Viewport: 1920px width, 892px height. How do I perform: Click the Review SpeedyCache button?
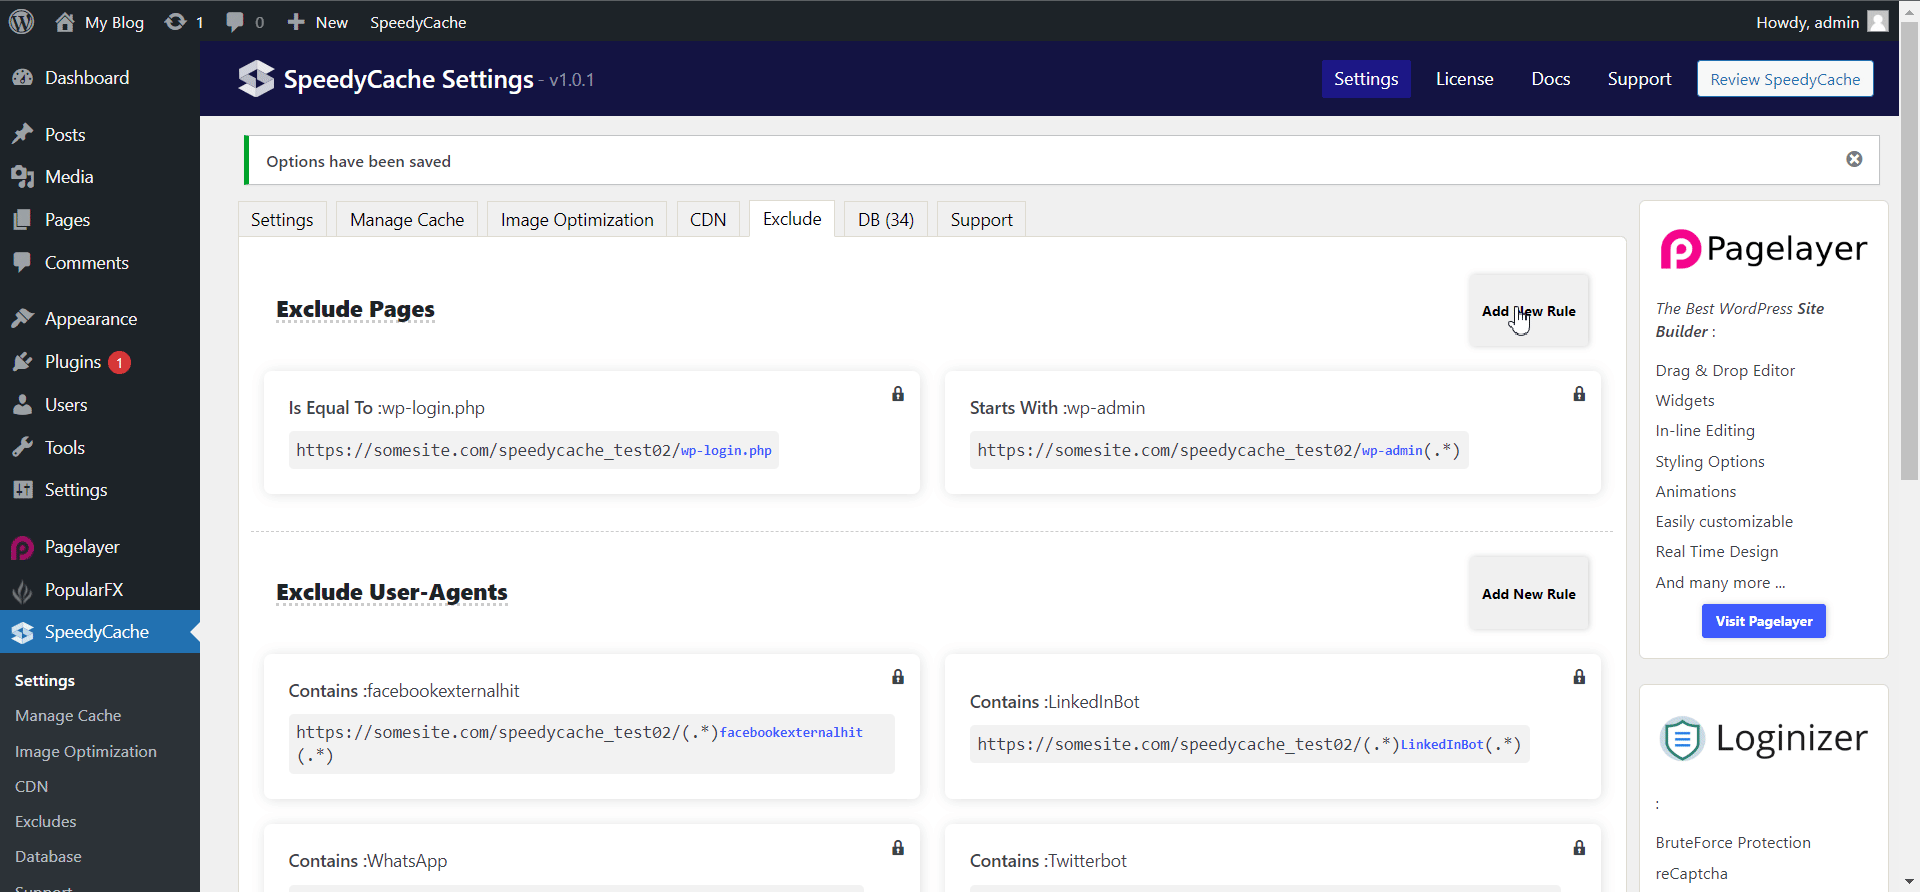point(1785,79)
